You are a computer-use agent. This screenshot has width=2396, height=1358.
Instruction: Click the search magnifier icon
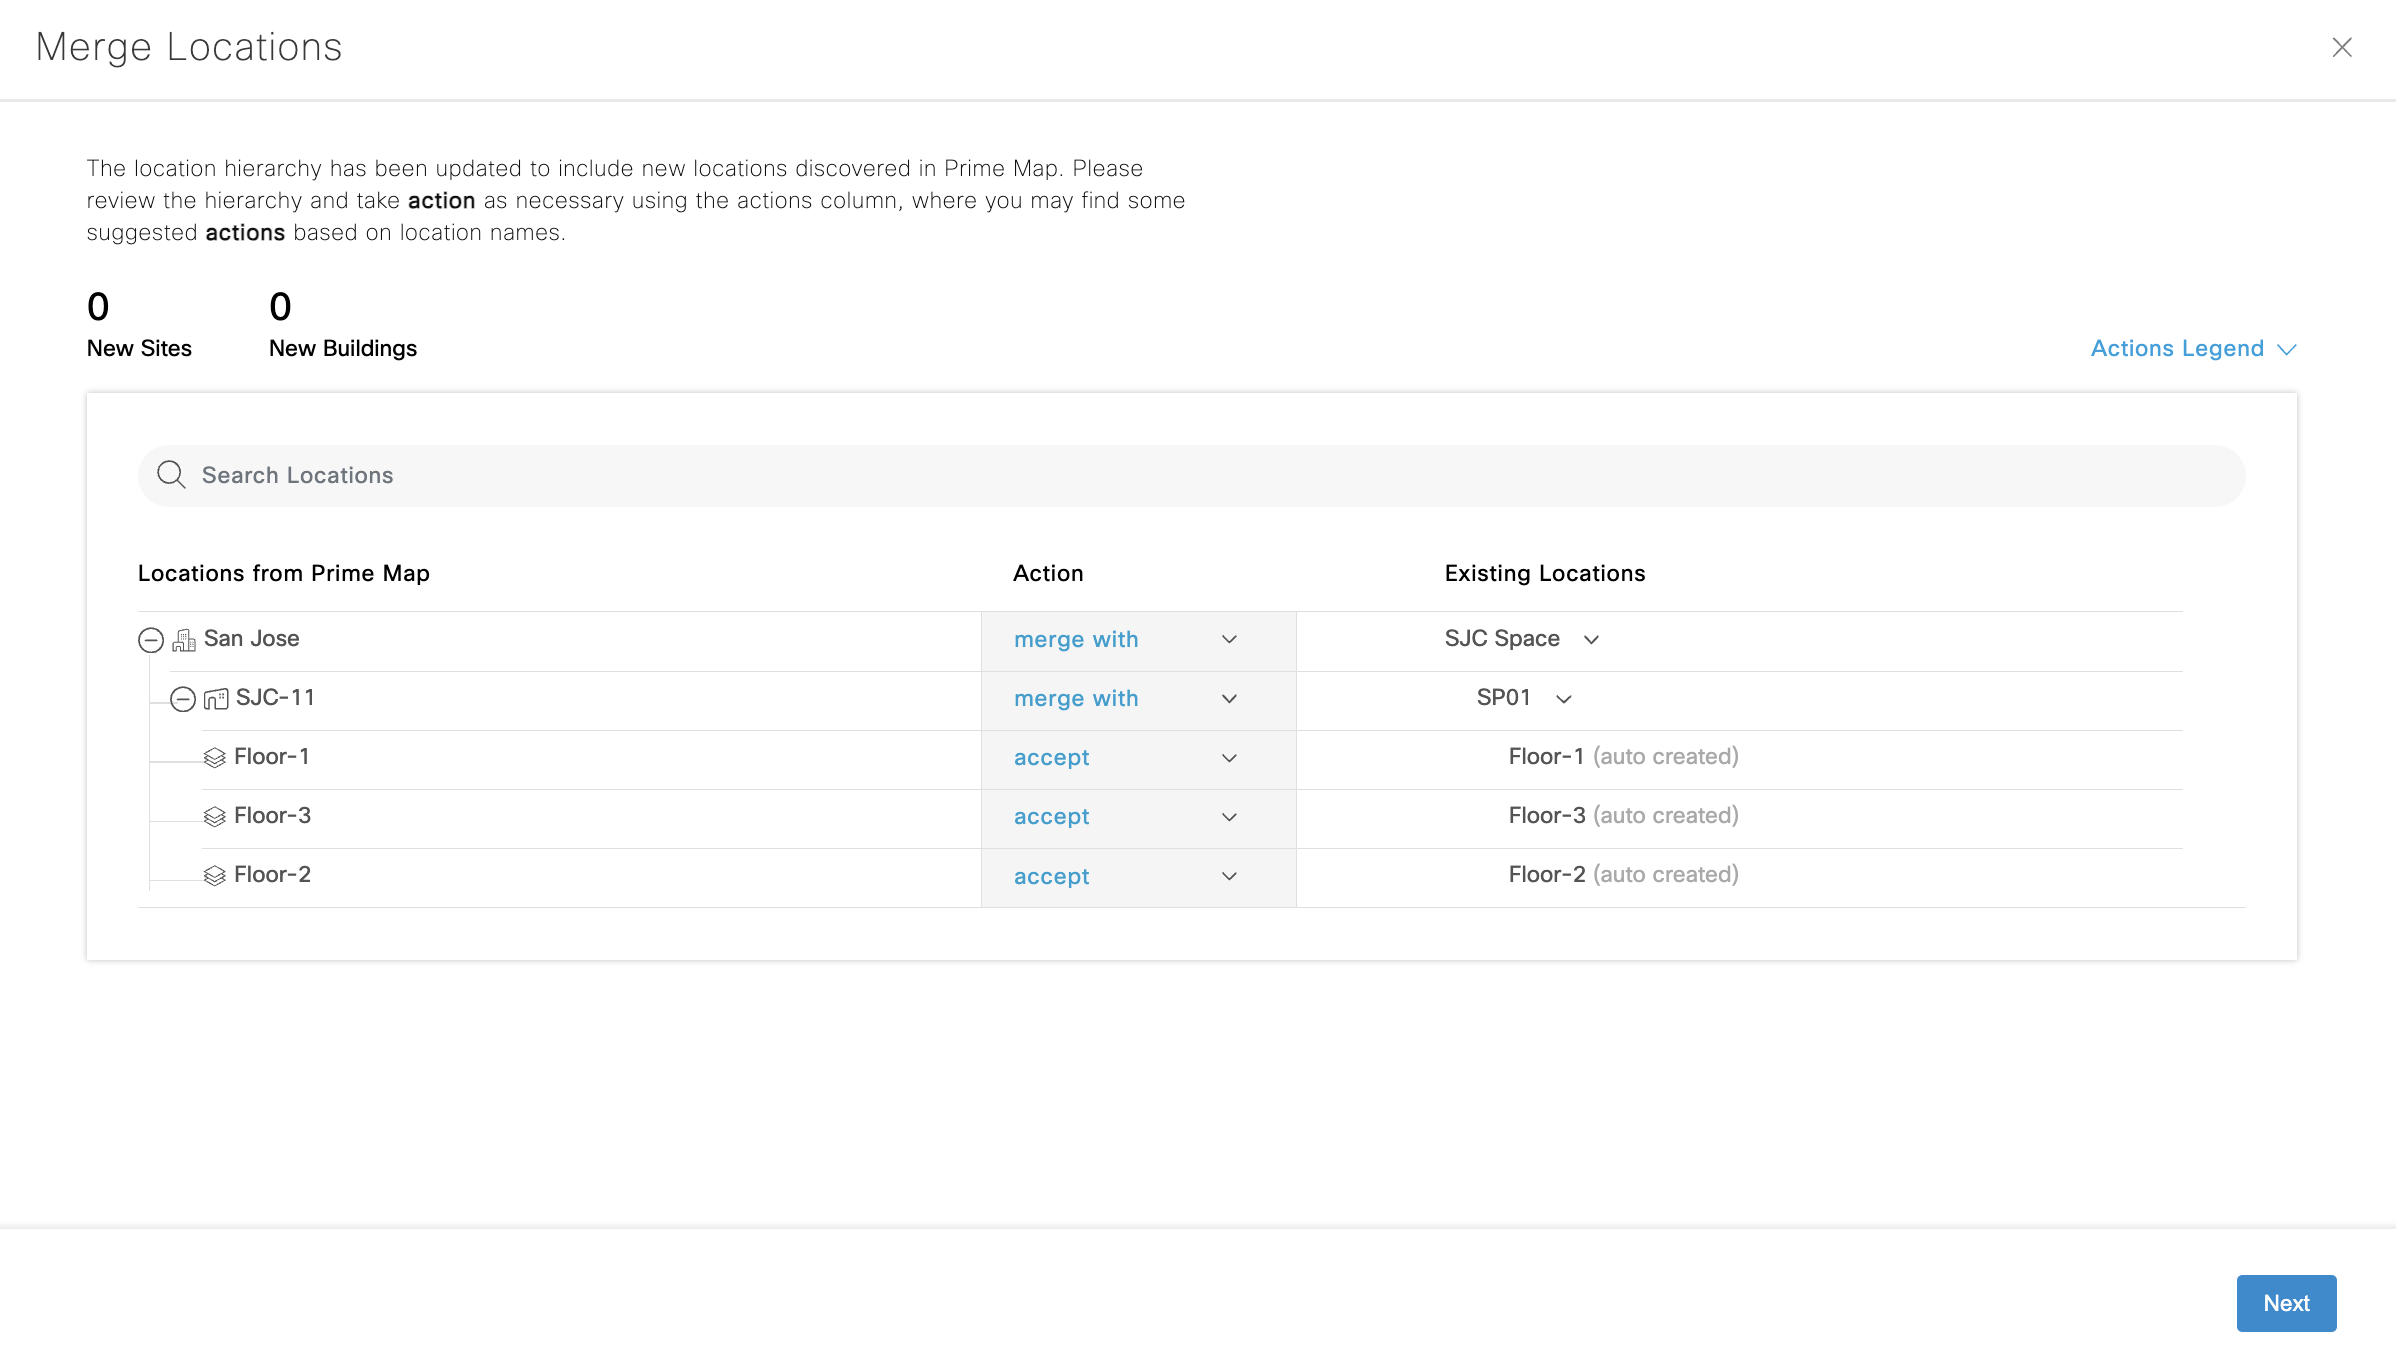[171, 475]
